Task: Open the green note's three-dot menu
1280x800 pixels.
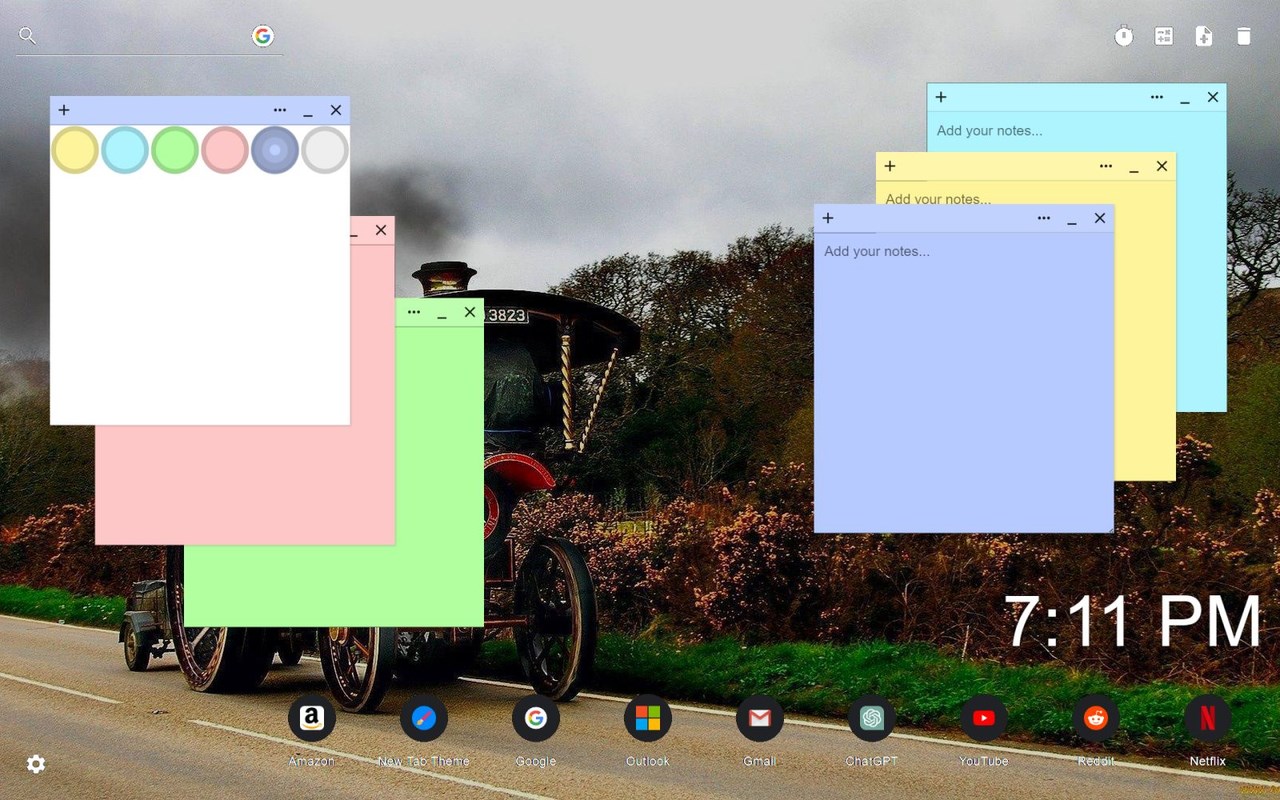Action: point(414,312)
